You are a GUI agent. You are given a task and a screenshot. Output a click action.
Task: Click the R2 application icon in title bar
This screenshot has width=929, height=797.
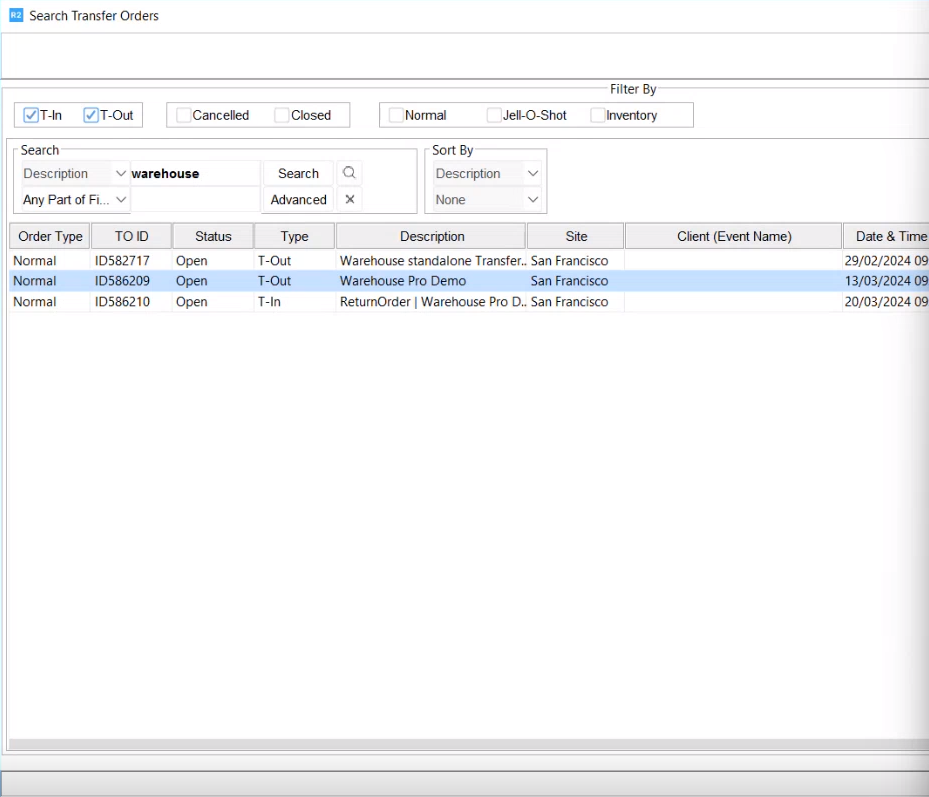[x=15, y=15]
